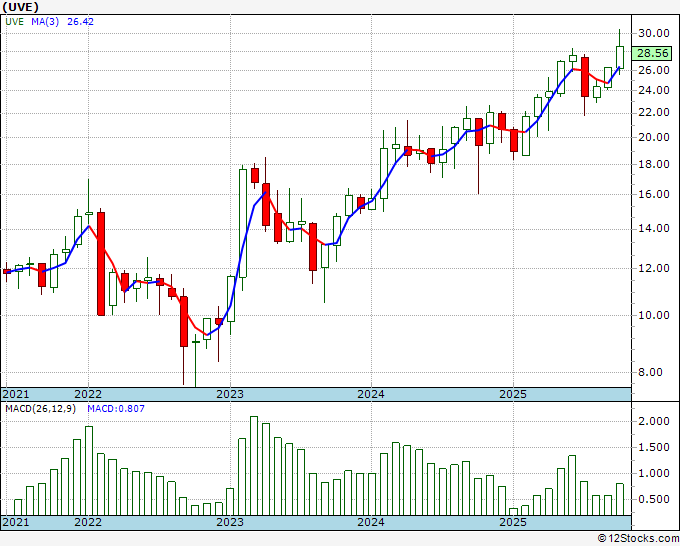Click 2022 on the MACD timeline

[88, 522]
